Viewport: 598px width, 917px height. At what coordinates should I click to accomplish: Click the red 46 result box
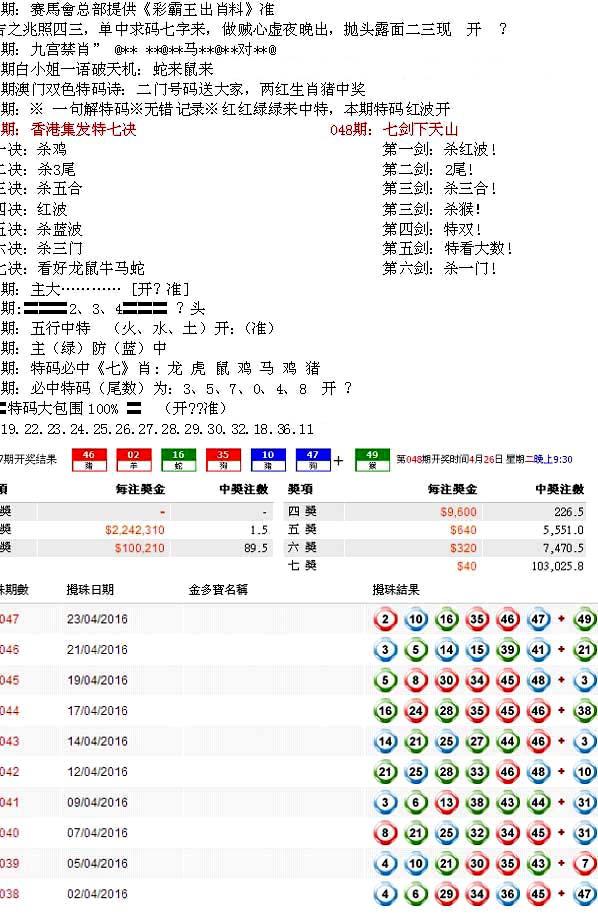[x=89, y=460]
